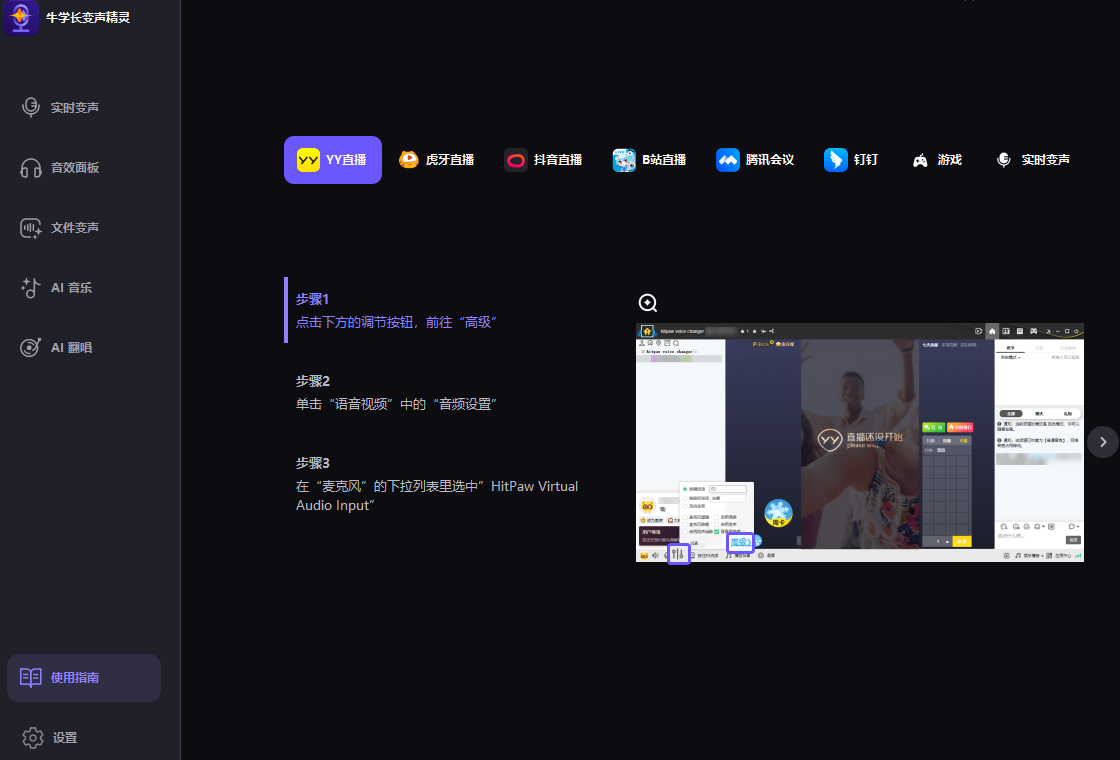
Task: Open 设置 gear at sidebar bottom
Action: click(x=33, y=738)
